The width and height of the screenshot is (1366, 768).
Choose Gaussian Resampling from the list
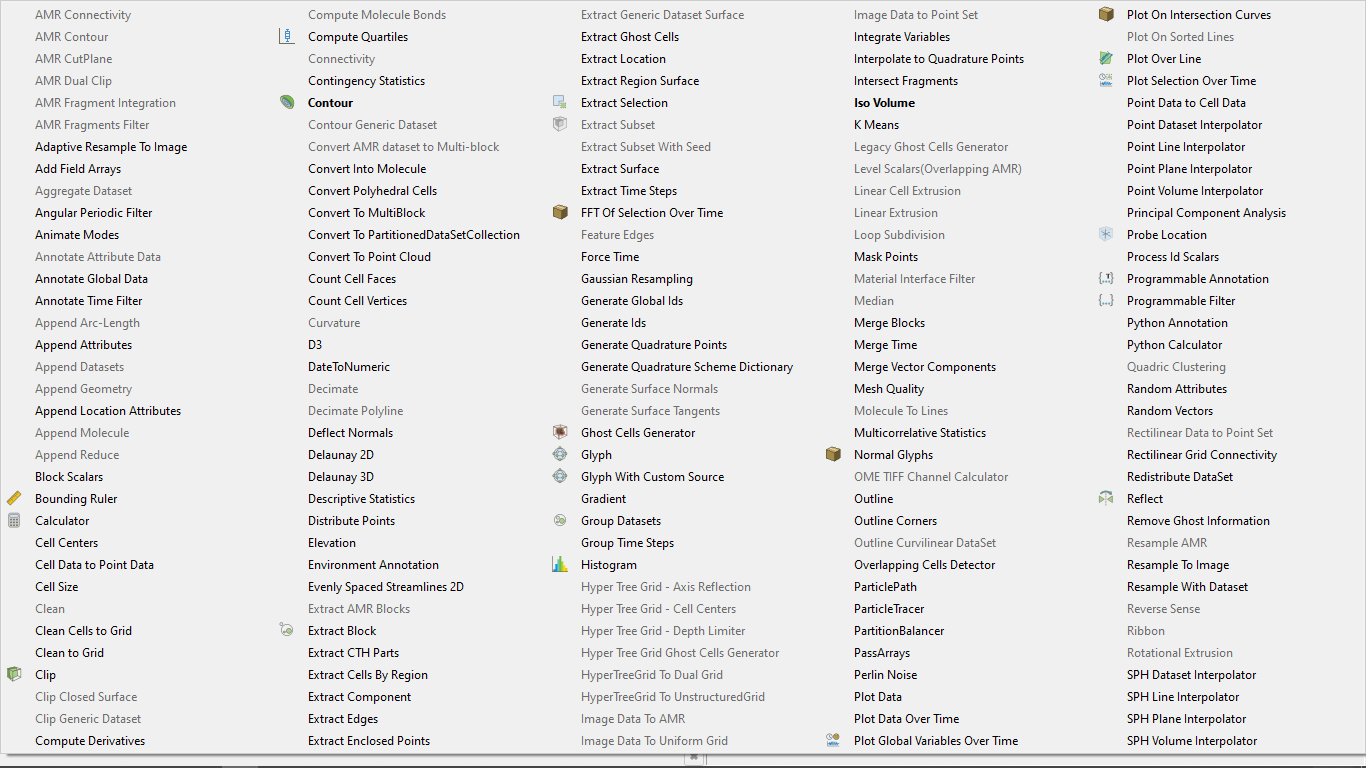[x=636, y=279]
